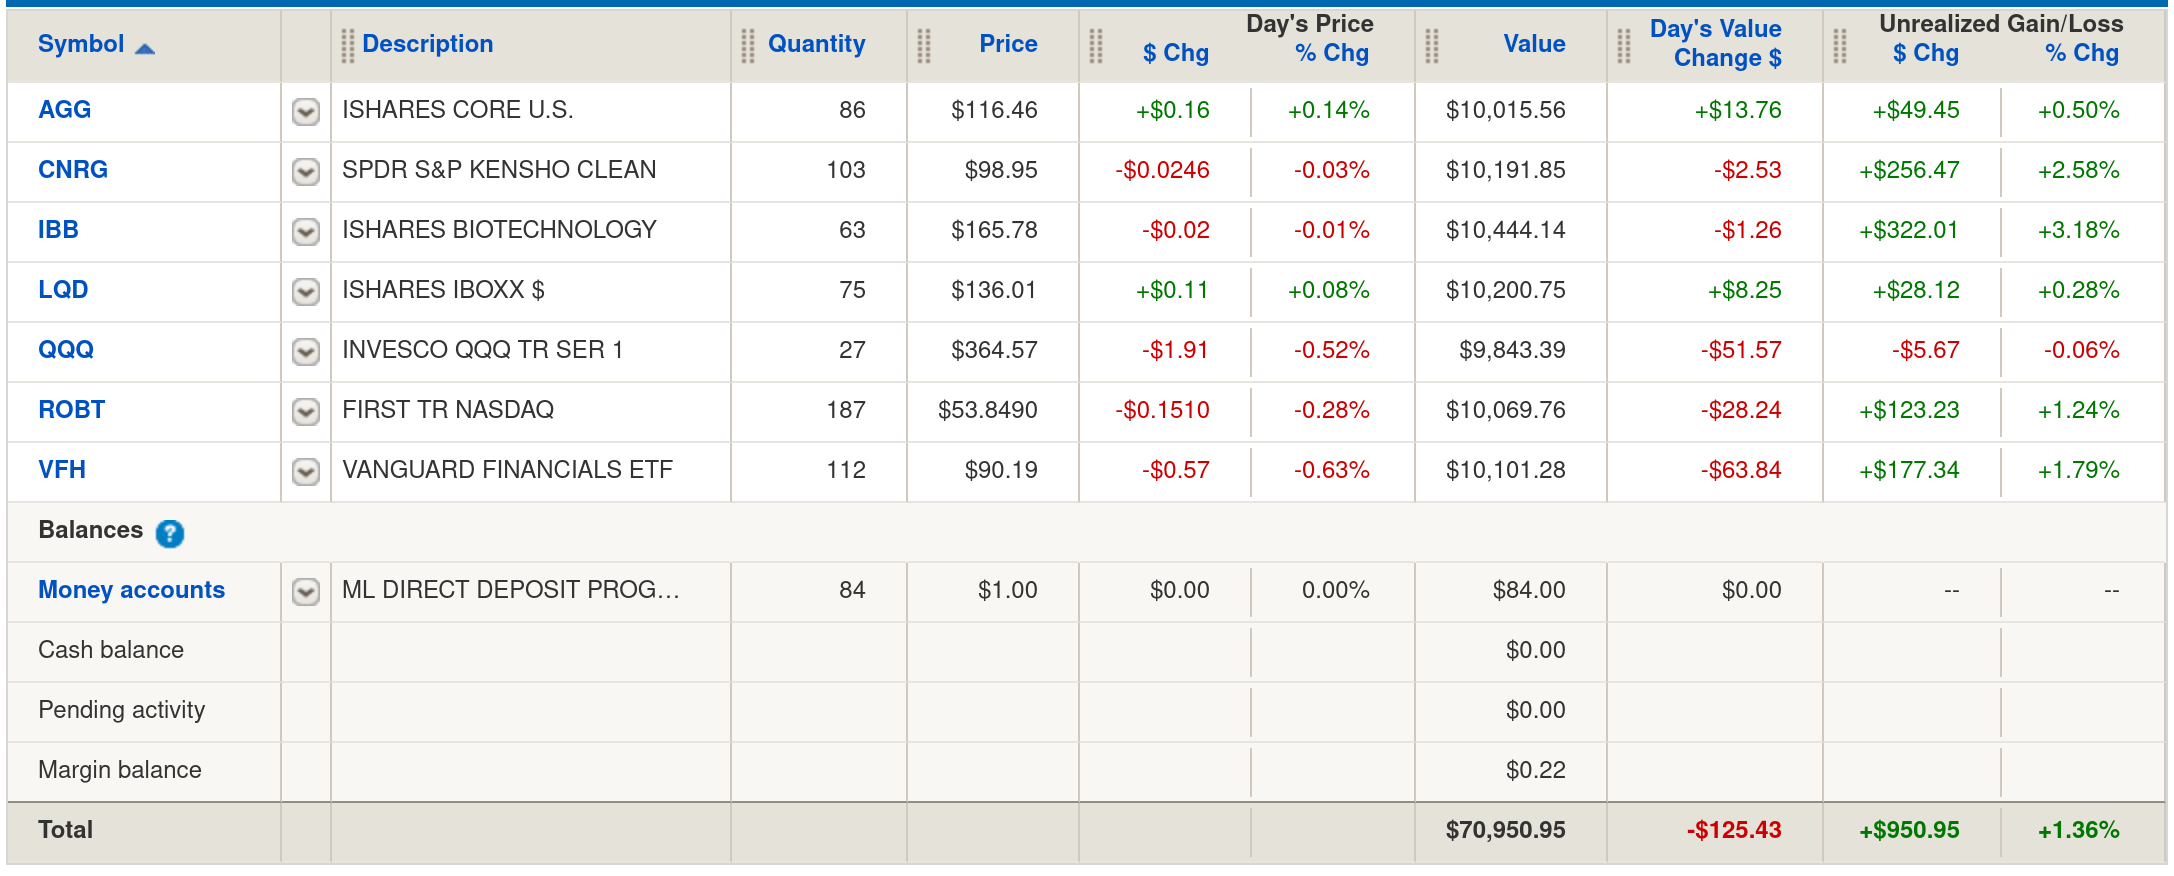This screenshot has width=2174, height=876.
Task: Sort by Description column header
Action: click(x=427, y=44)
